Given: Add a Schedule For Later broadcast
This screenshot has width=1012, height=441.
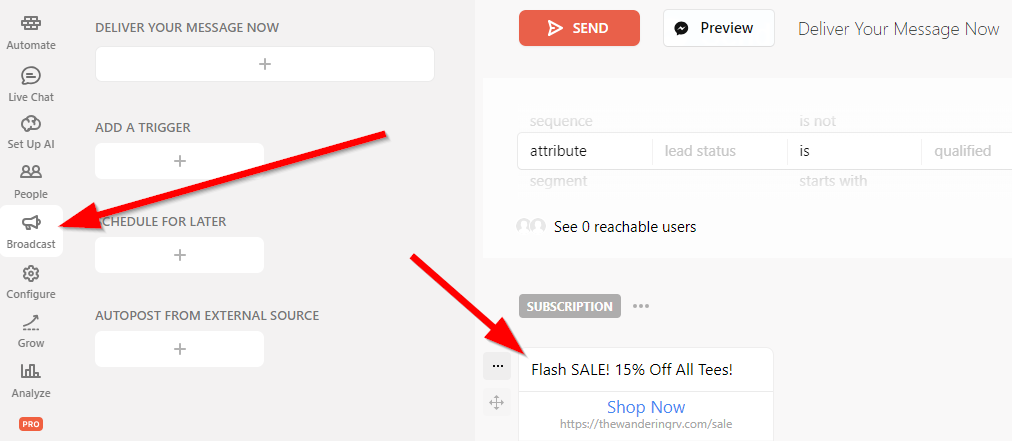Looking at the screenshot, I should (x=179, y=255).
